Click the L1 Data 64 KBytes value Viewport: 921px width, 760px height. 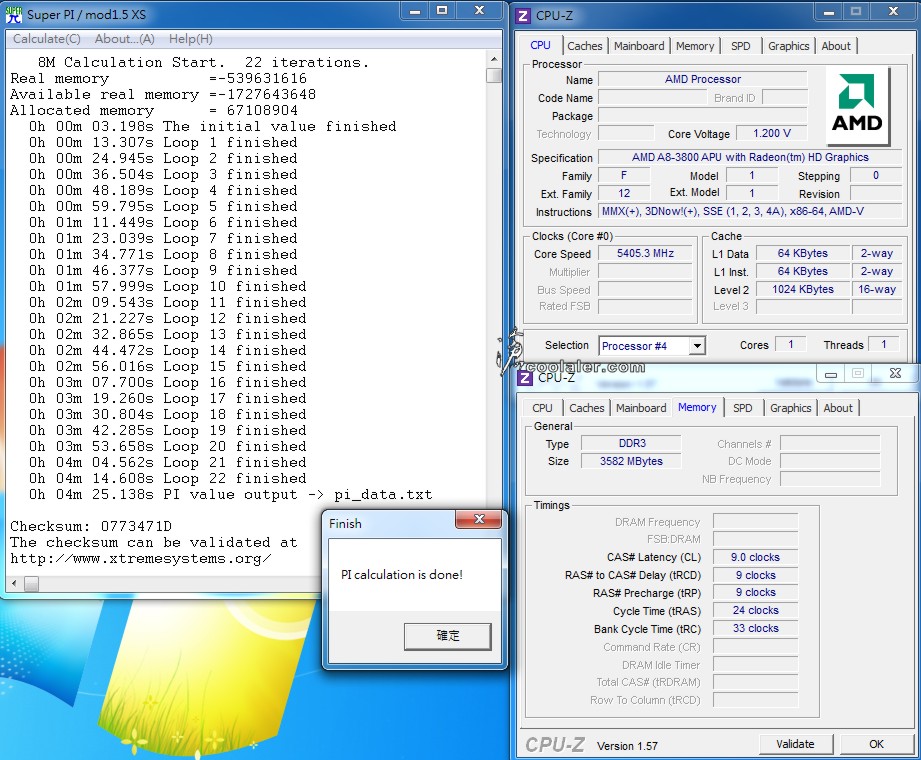point(802,253)
